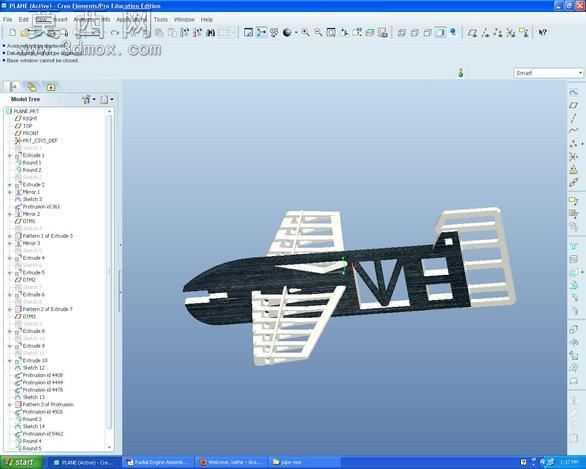Screen dimensions: 586x469
Task: Select the Datum Plane tool
Action: pos(573,105)
